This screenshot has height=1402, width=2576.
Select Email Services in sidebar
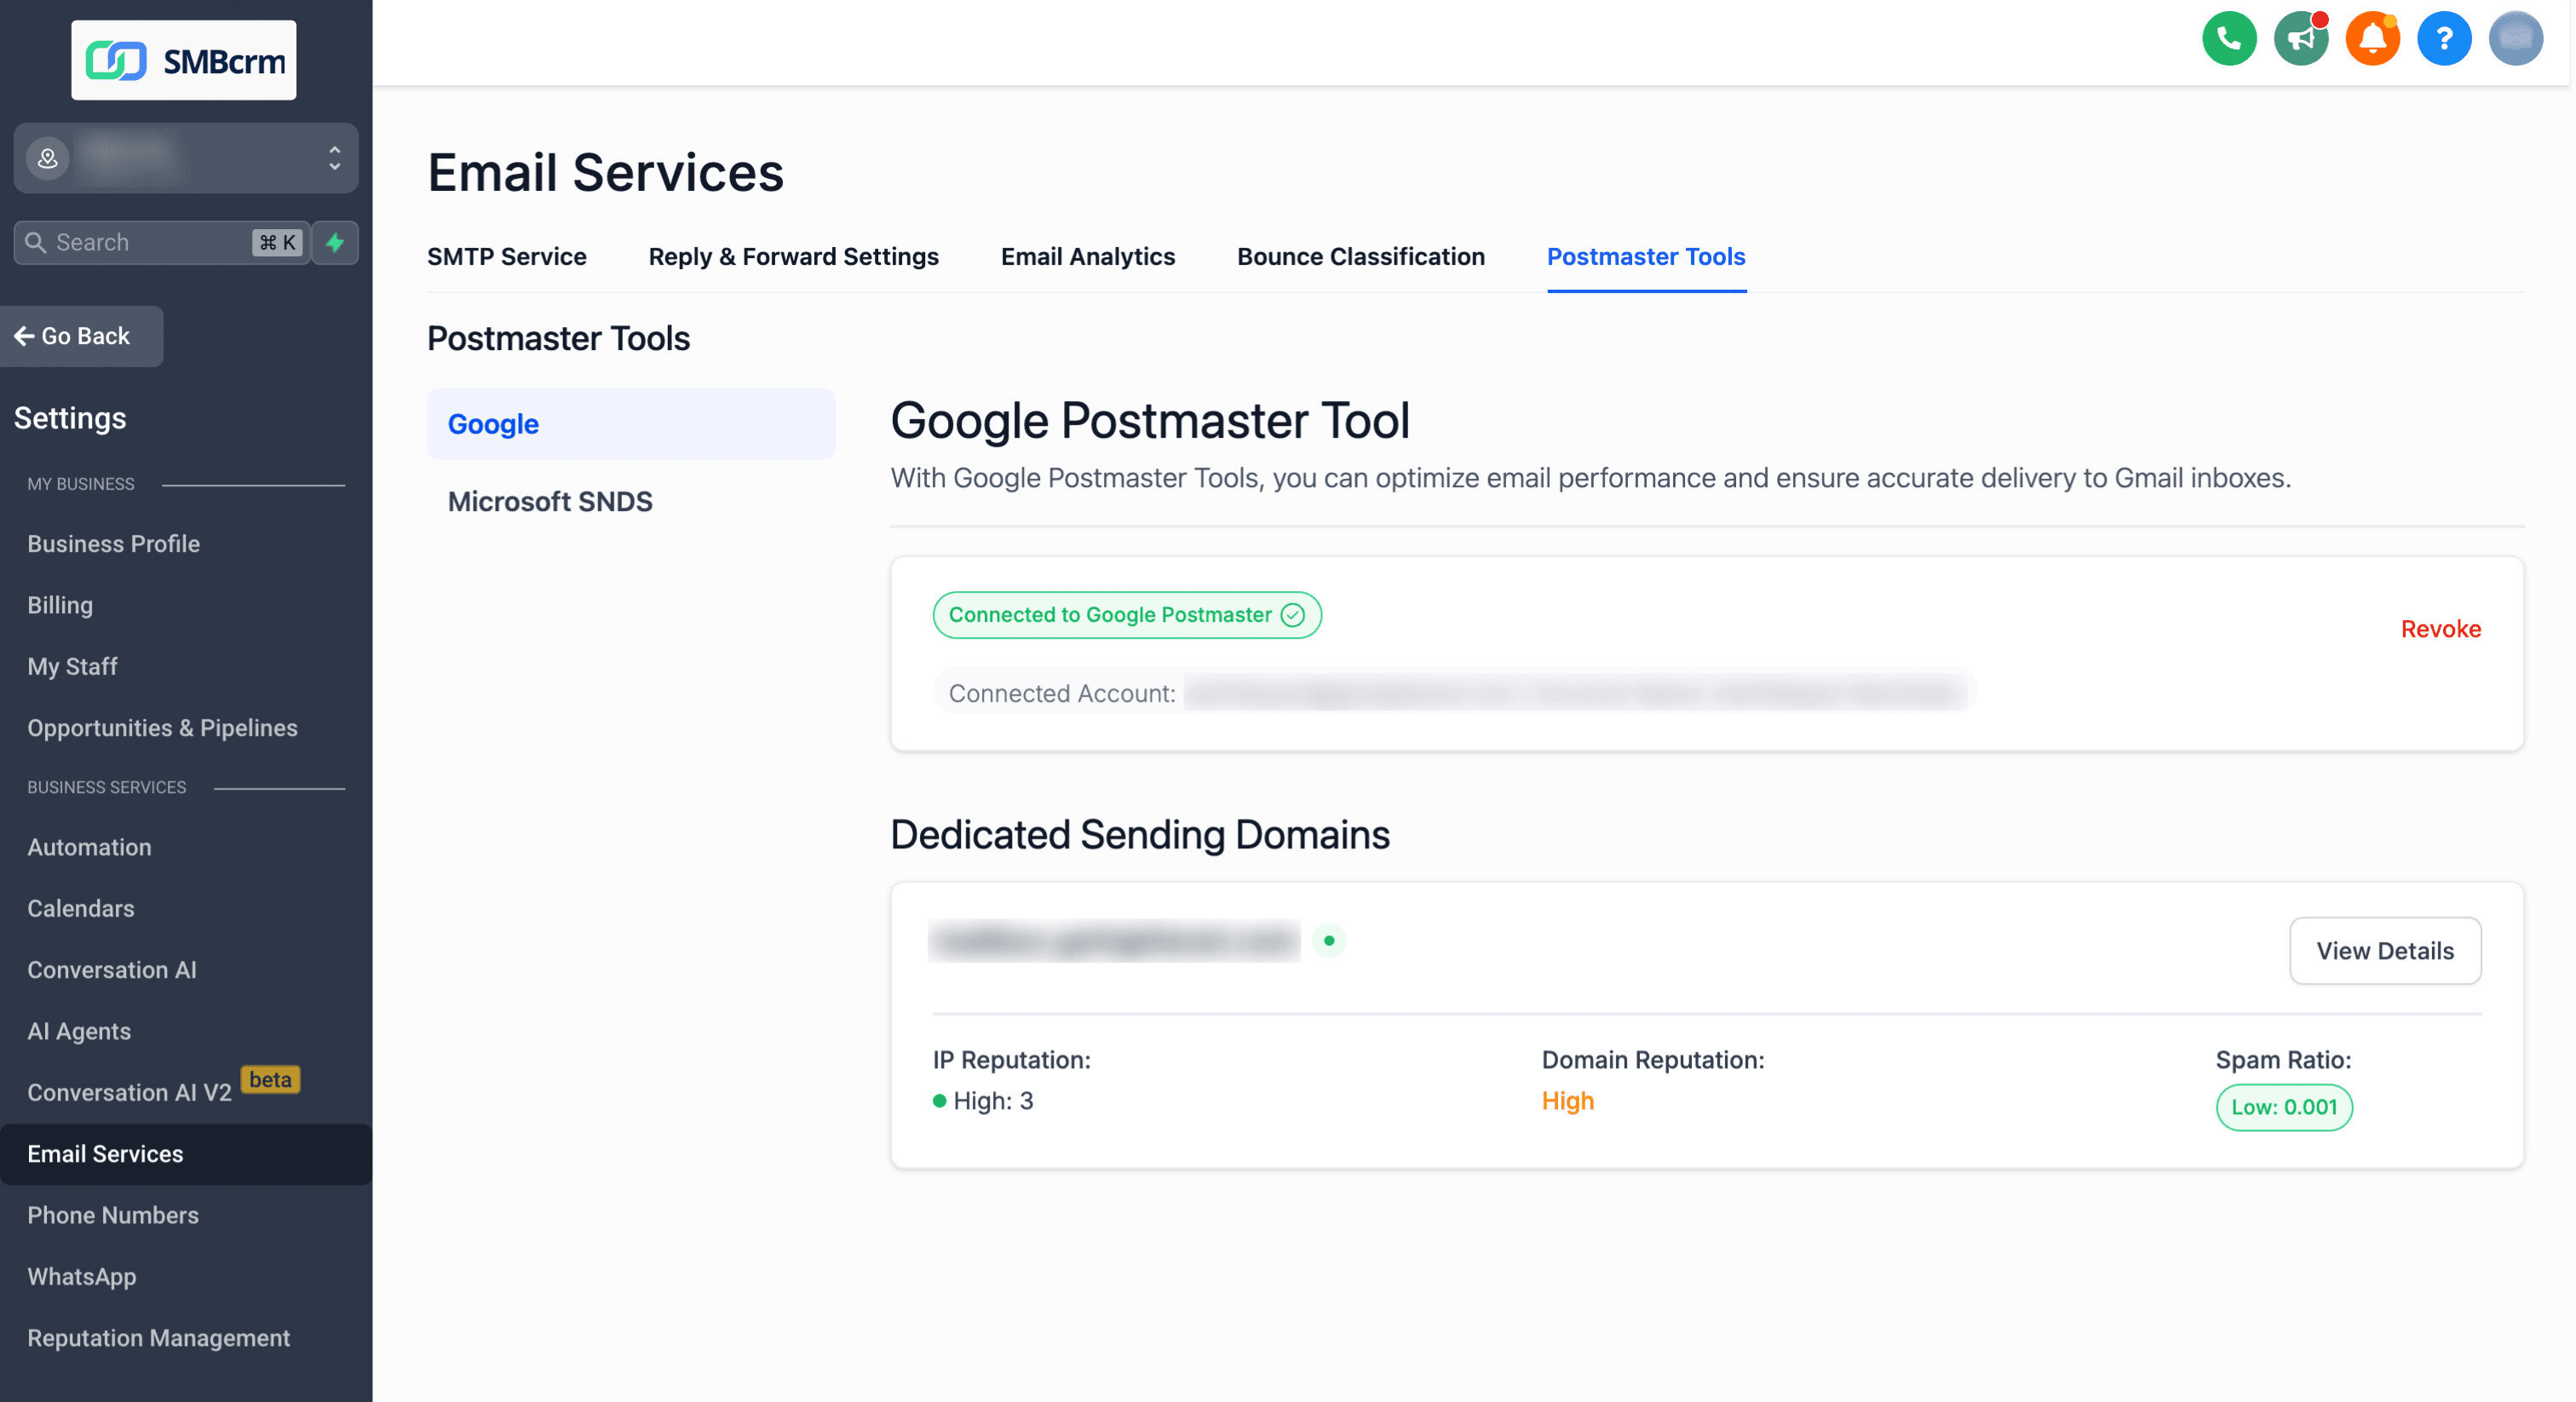point(186,1154)
